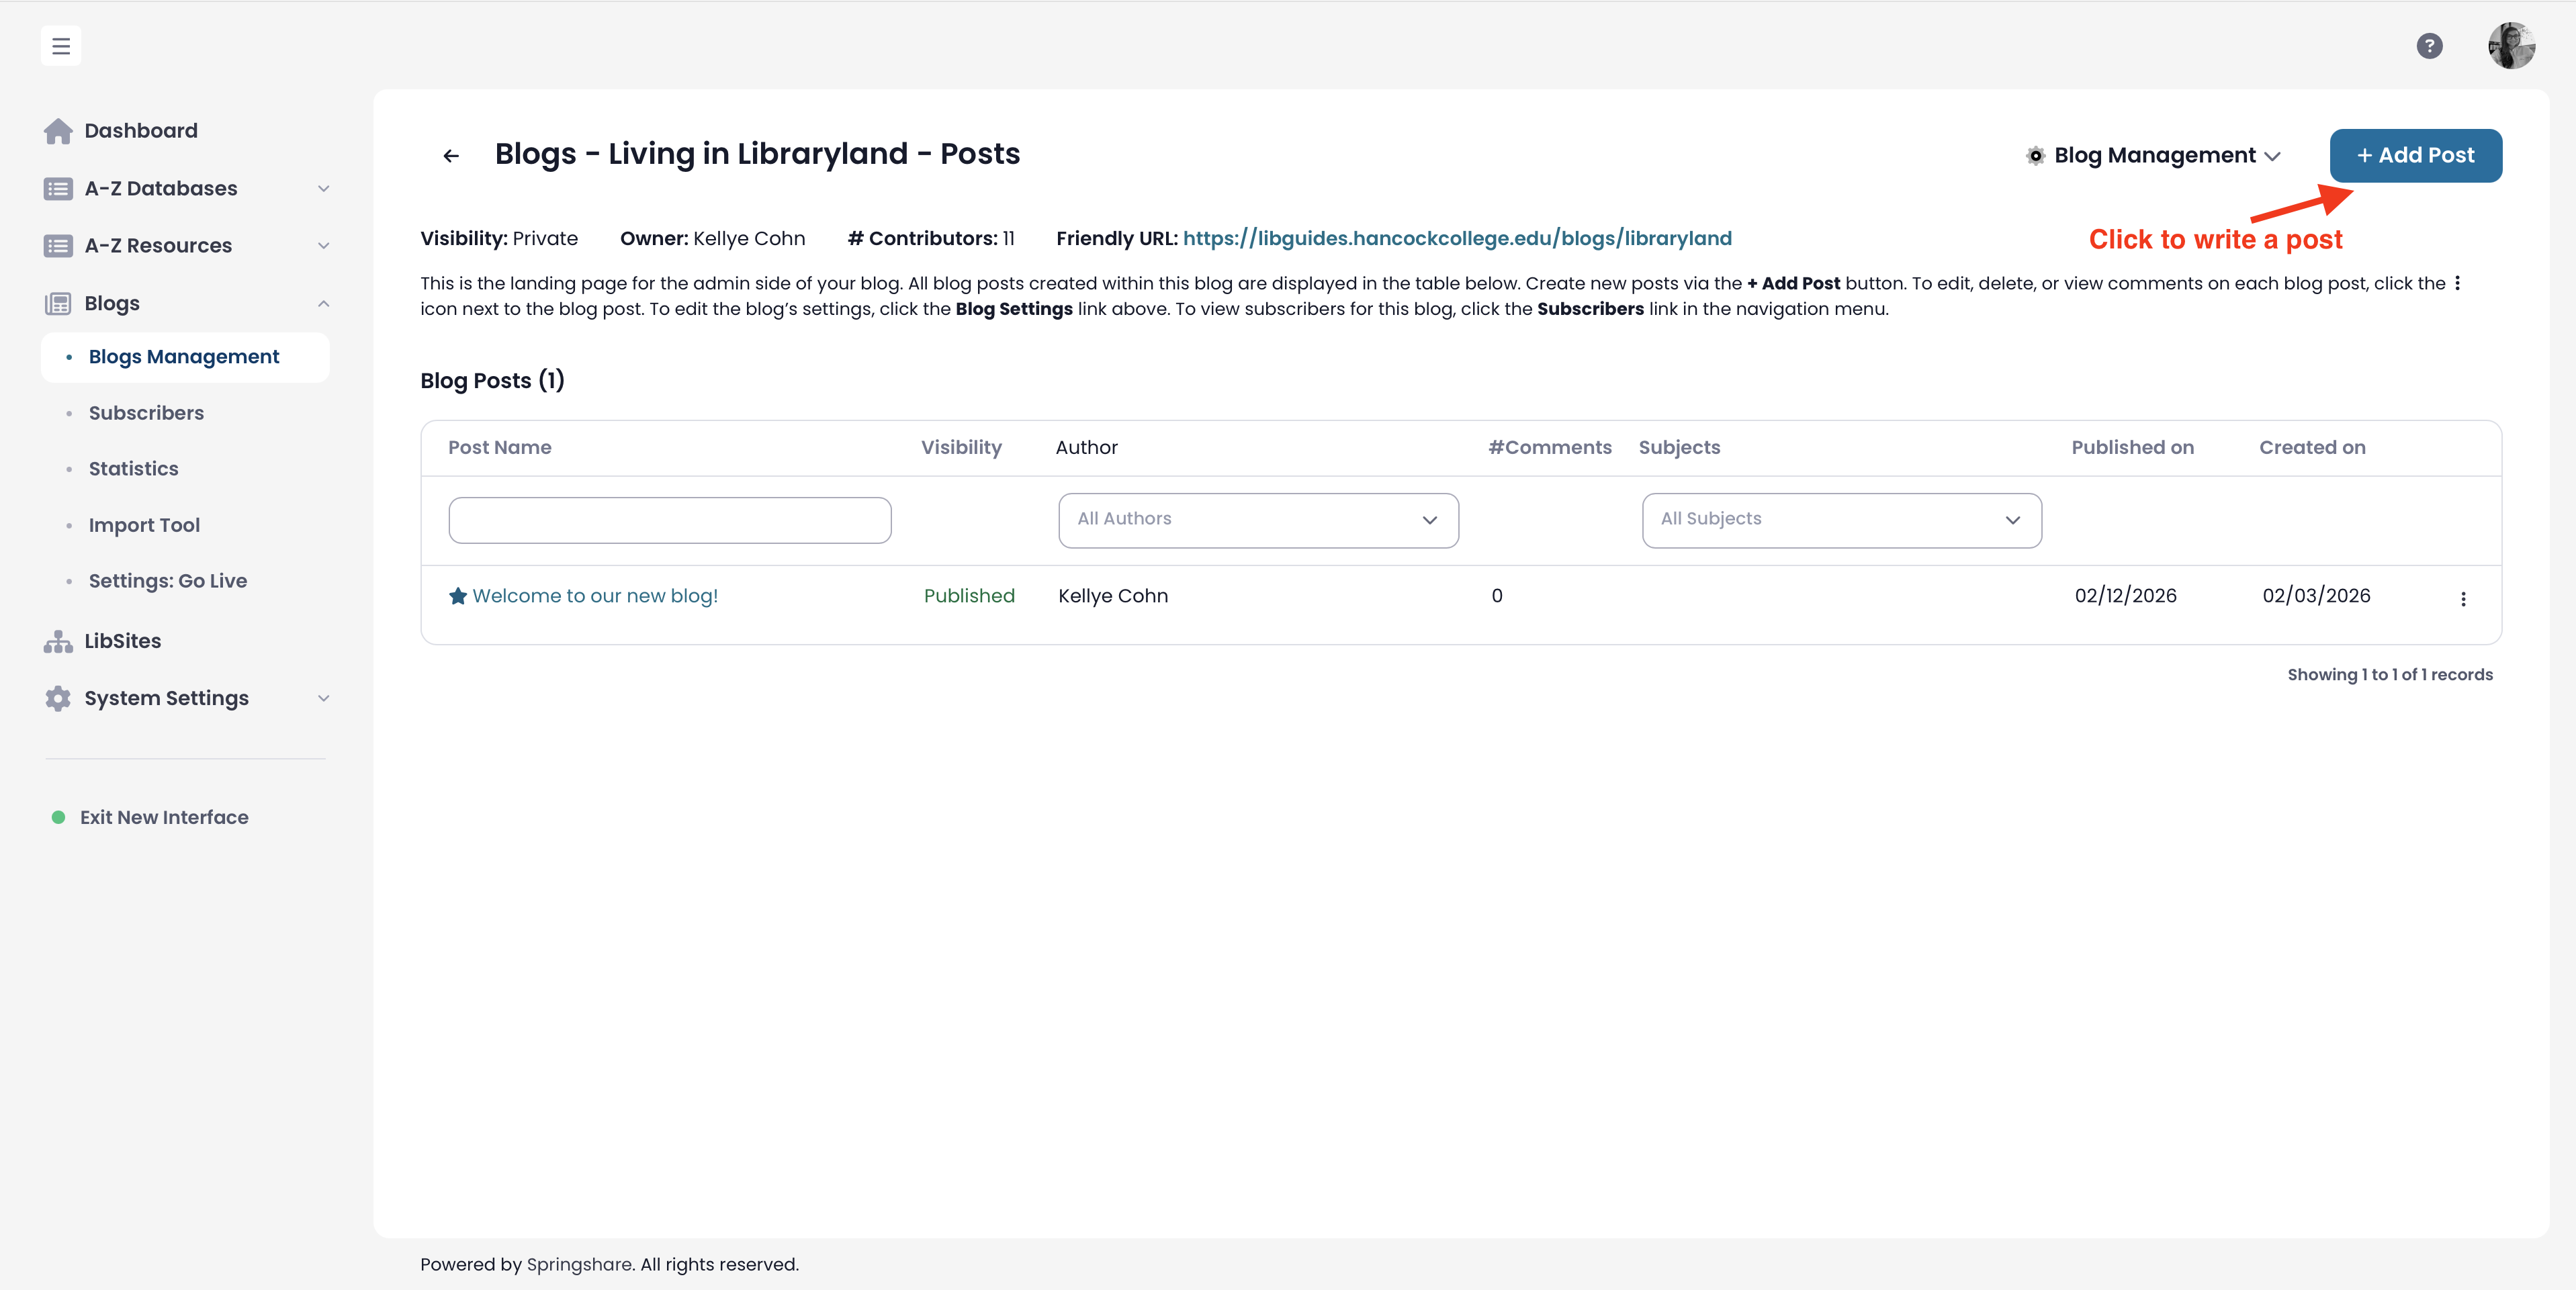Sort by #Comments column header
The image size is (2576, 1290).
pyautogui.click(x=1550, y=448)
